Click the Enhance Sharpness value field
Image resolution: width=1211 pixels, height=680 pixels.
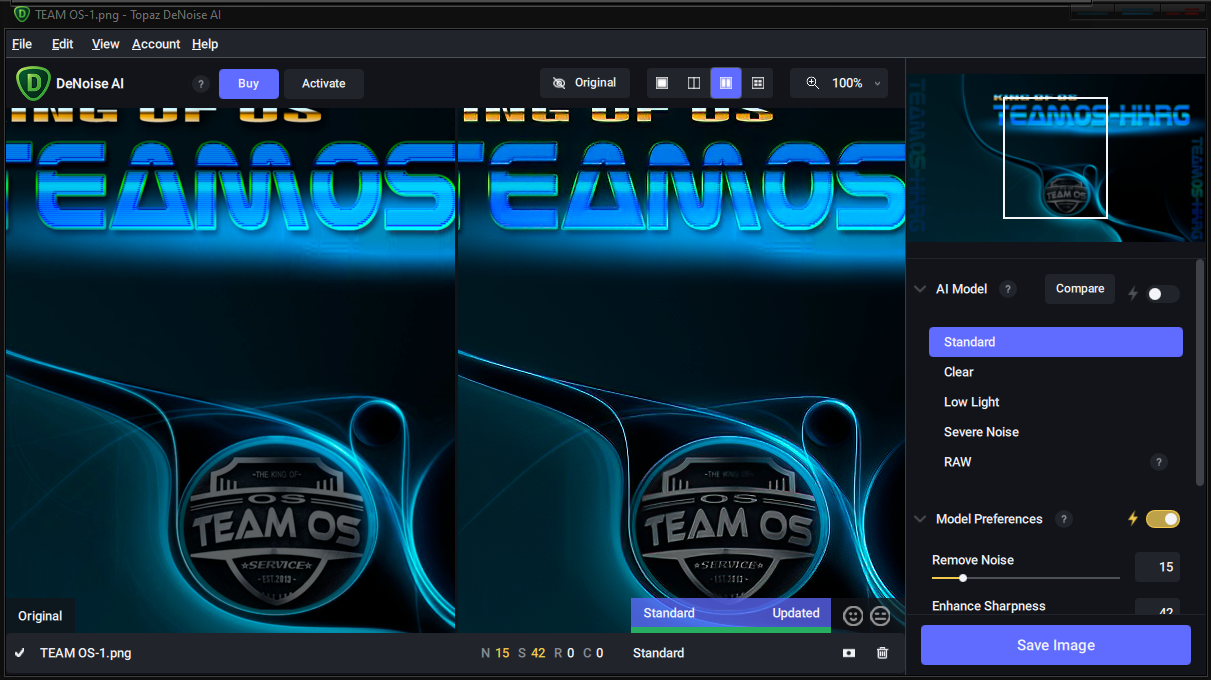(1157, 607)
